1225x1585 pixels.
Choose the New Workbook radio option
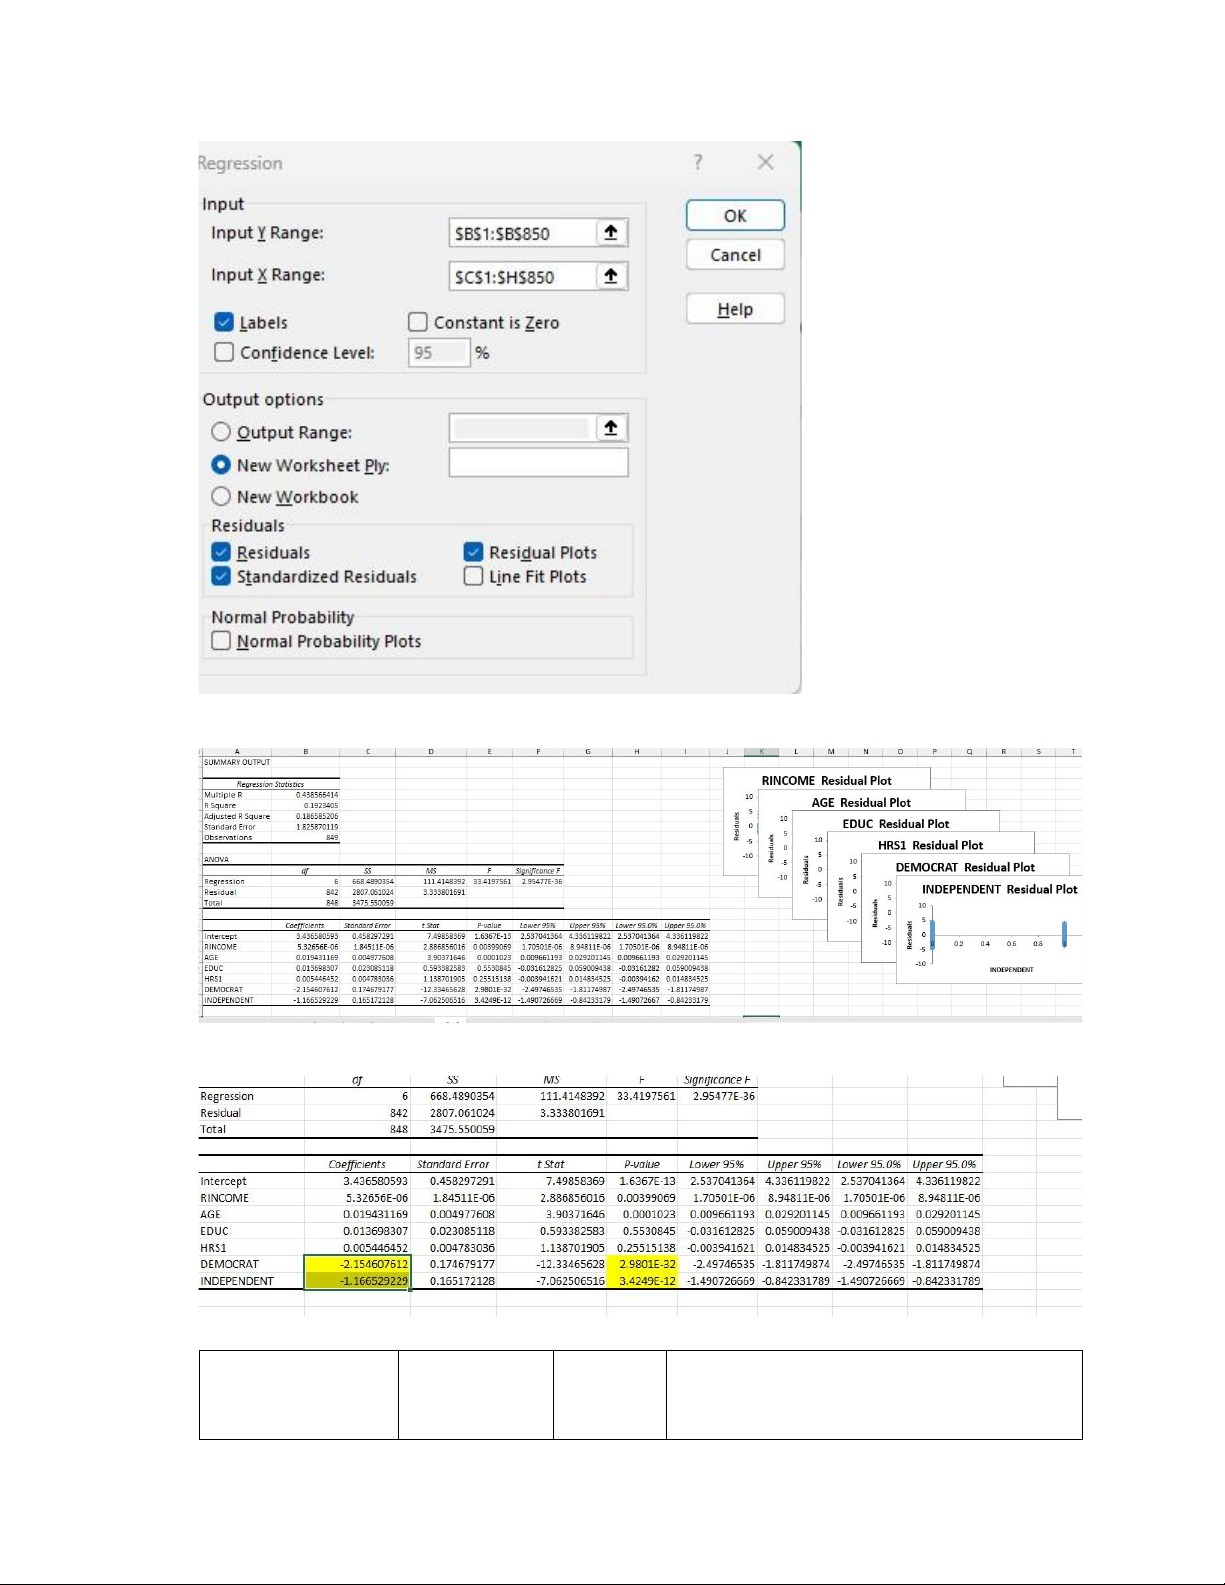221,497
